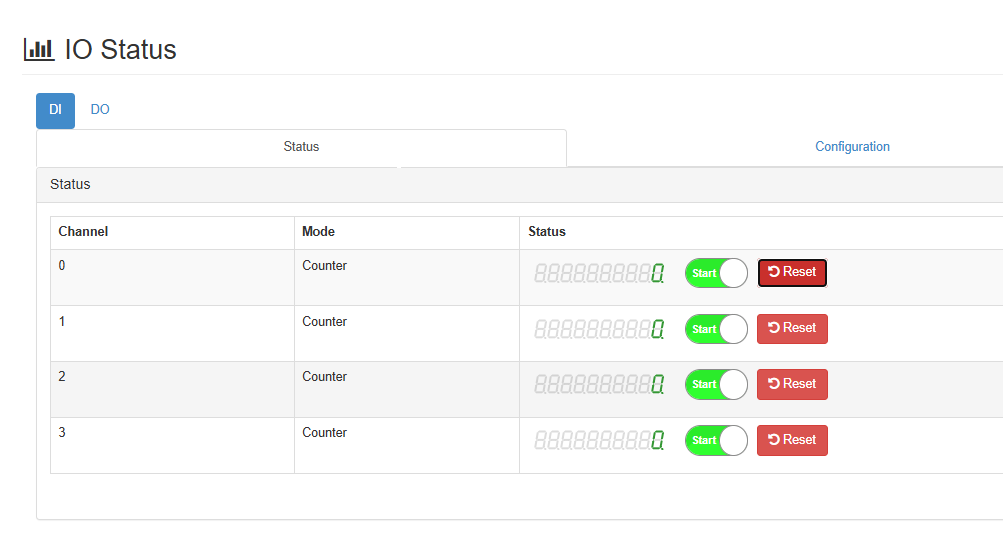Toggle the Start switch for channel 2
This screenshot has width=1003, height=545.
716,384
